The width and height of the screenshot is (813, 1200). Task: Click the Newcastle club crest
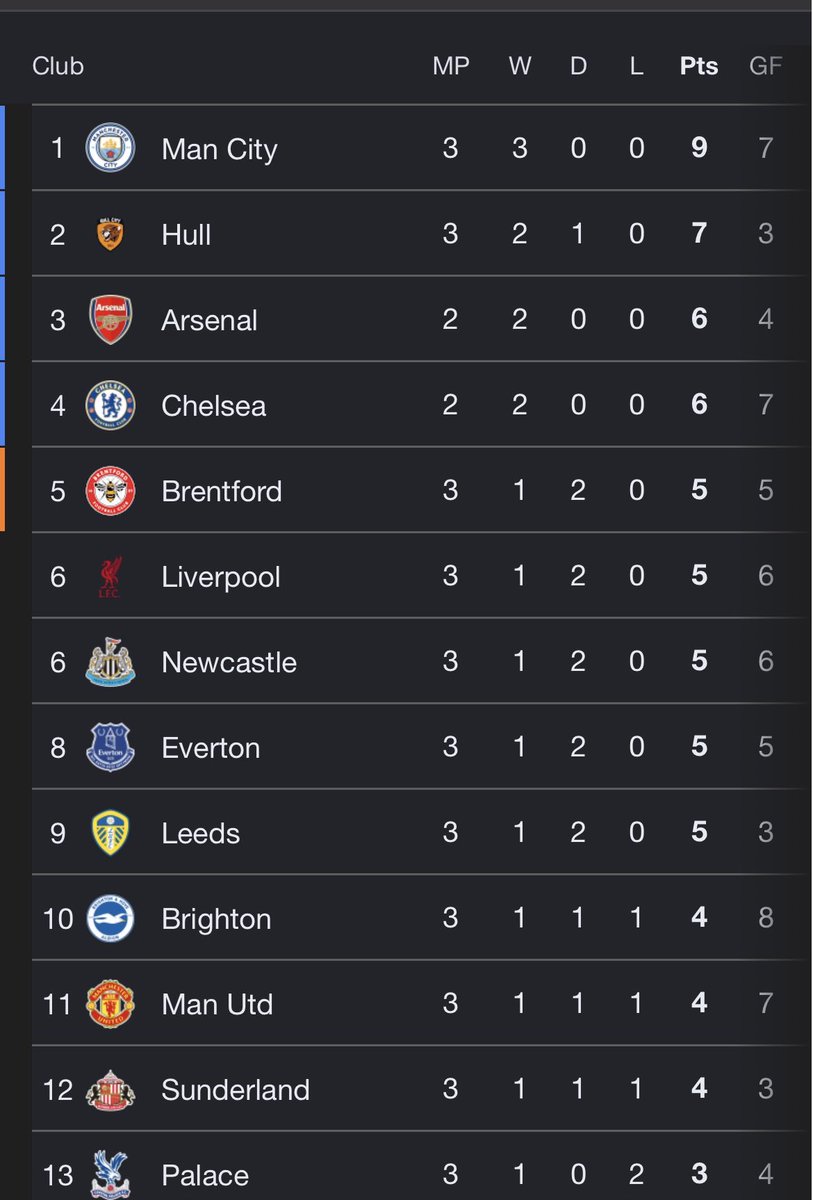point(110,662)
